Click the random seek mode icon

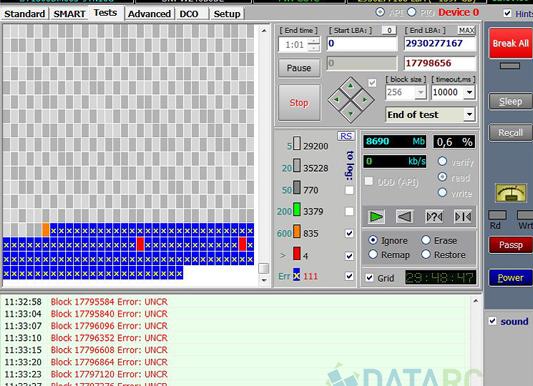pos(434,216)
